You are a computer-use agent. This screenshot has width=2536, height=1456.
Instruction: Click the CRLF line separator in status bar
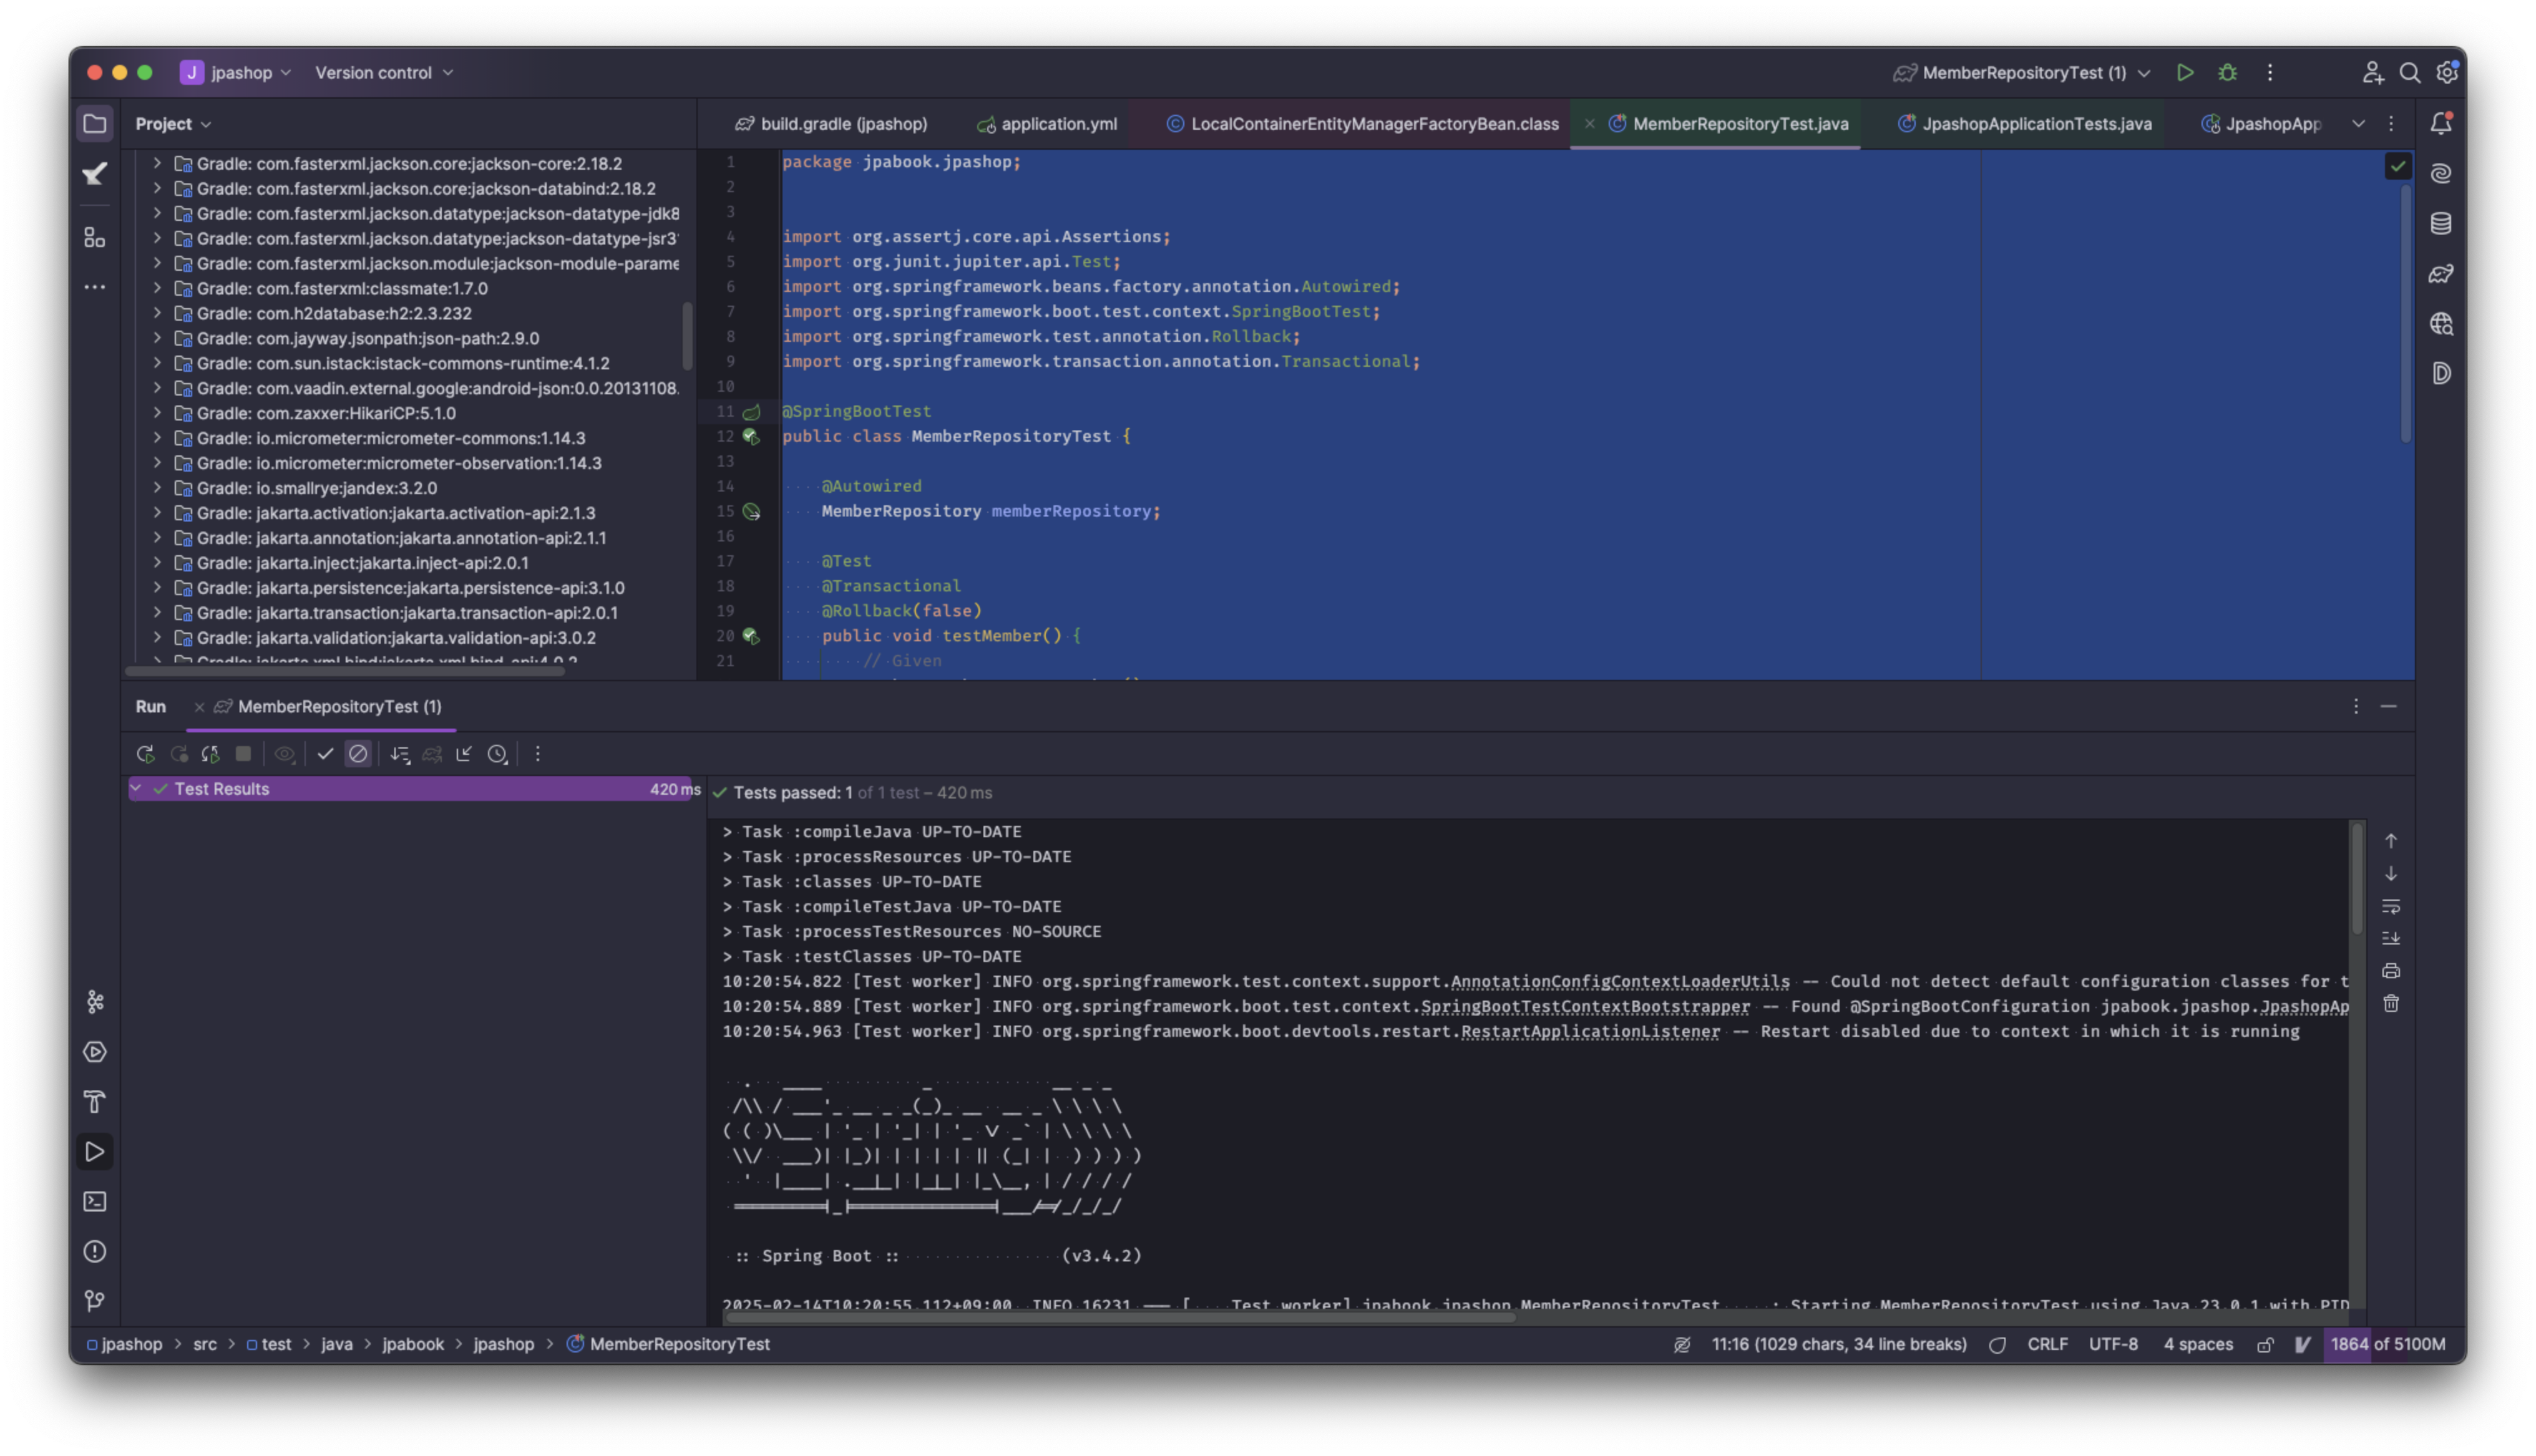click(2047, 1345)
